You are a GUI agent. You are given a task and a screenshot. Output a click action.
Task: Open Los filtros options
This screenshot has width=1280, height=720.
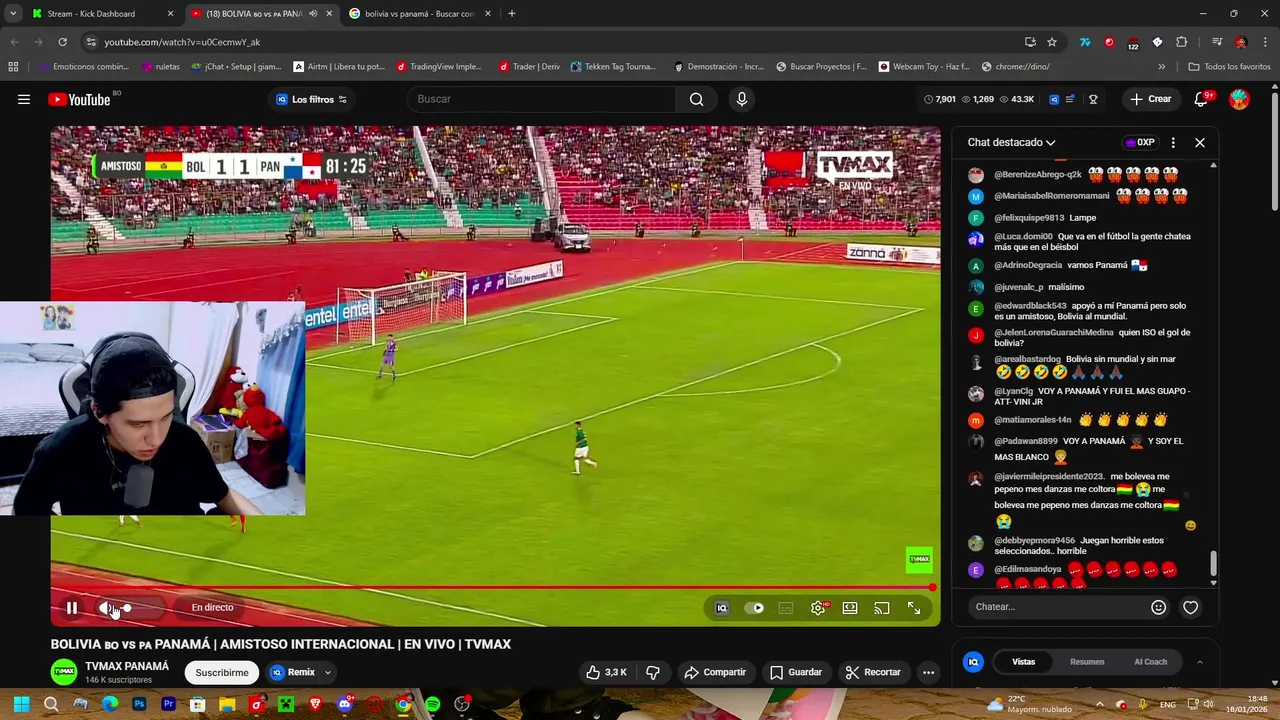click(x=312, y=99)
